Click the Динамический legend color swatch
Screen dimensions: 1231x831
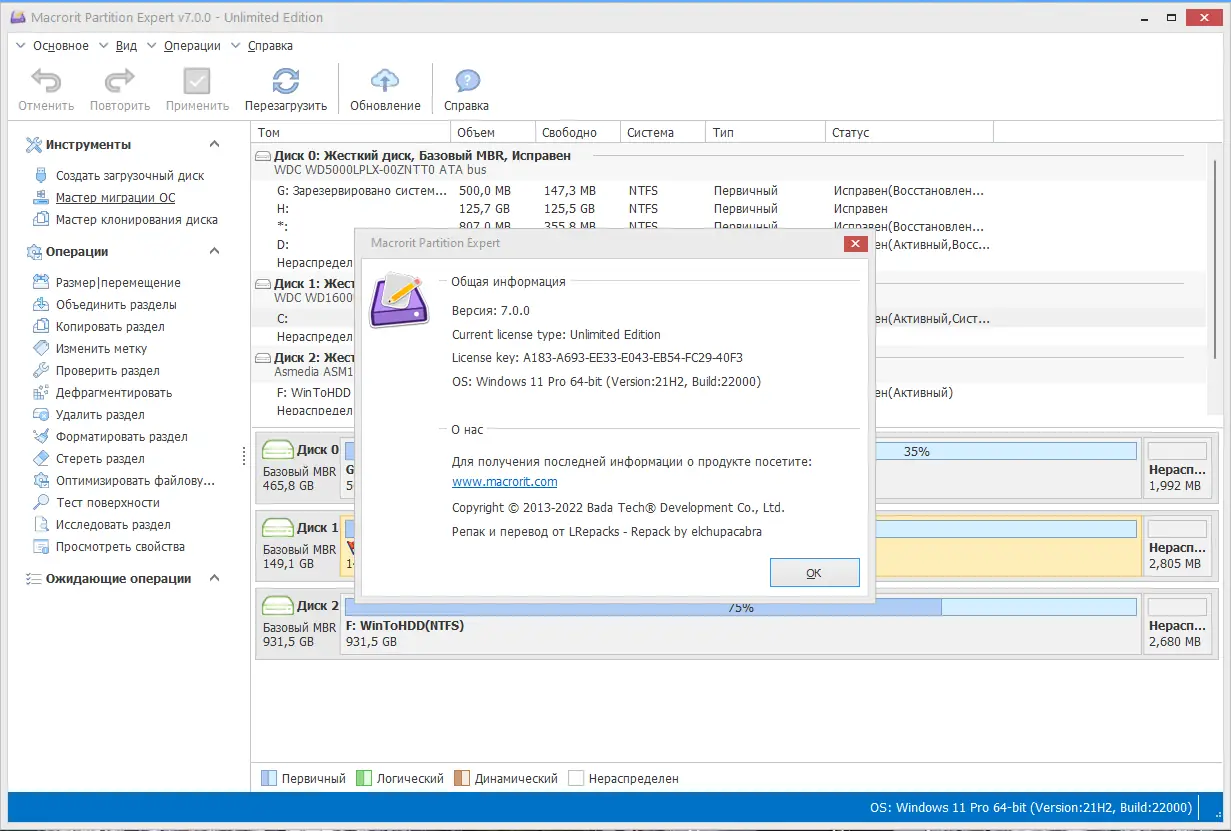coord(461,778)
